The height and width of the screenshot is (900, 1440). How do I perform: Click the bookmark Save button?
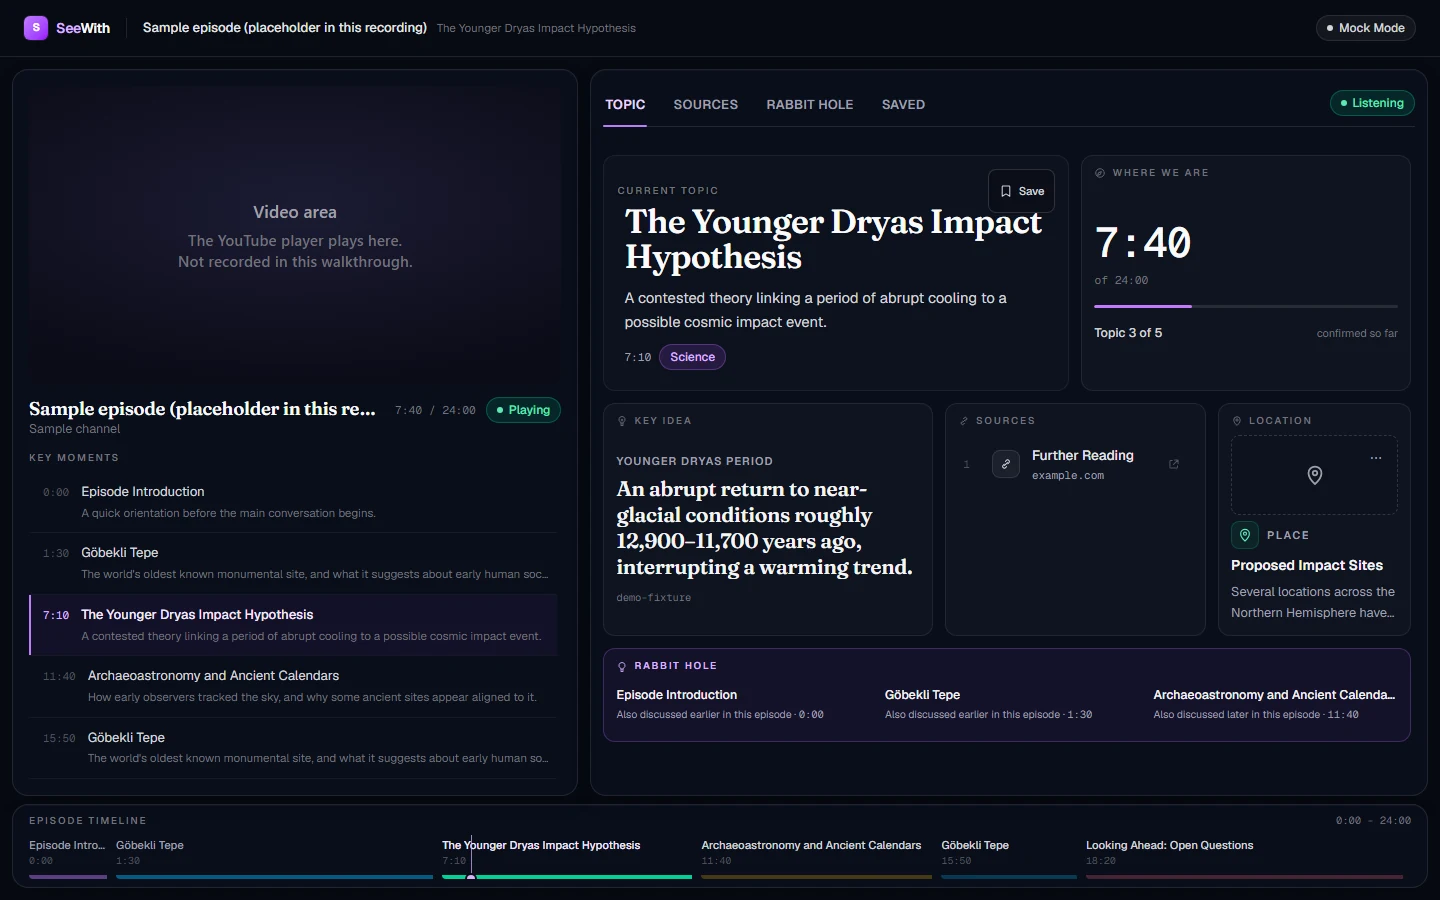point(1021,191)
